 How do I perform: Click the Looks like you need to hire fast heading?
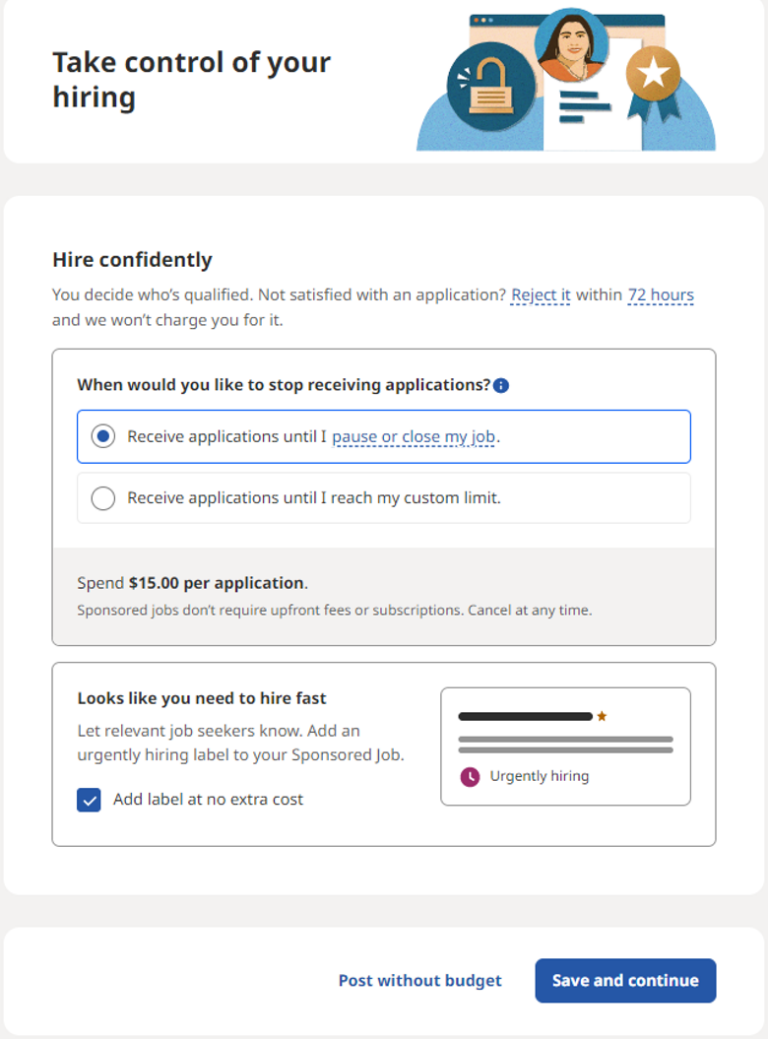[202, 698]
